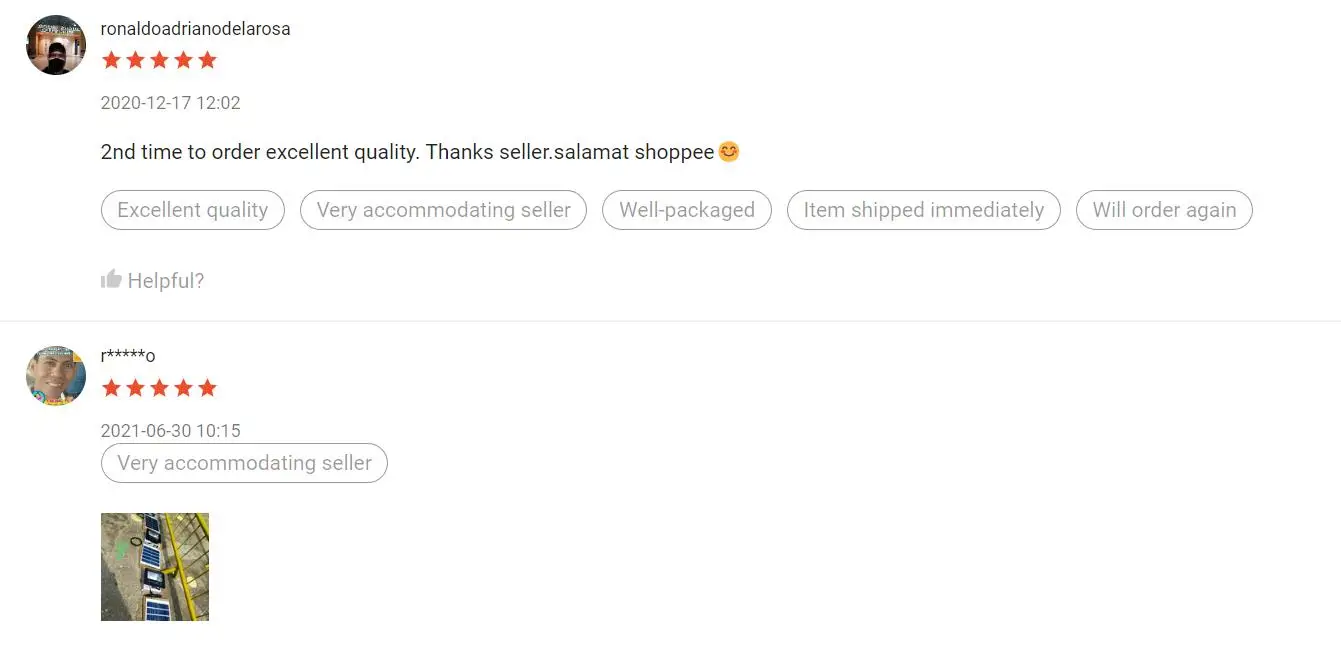Select the Well-packaged tag

click(x=687, y=210)
